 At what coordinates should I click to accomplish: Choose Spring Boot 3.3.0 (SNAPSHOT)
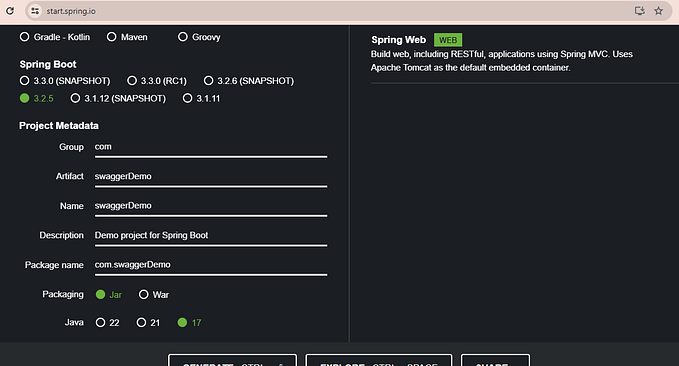tap(65, 81)
